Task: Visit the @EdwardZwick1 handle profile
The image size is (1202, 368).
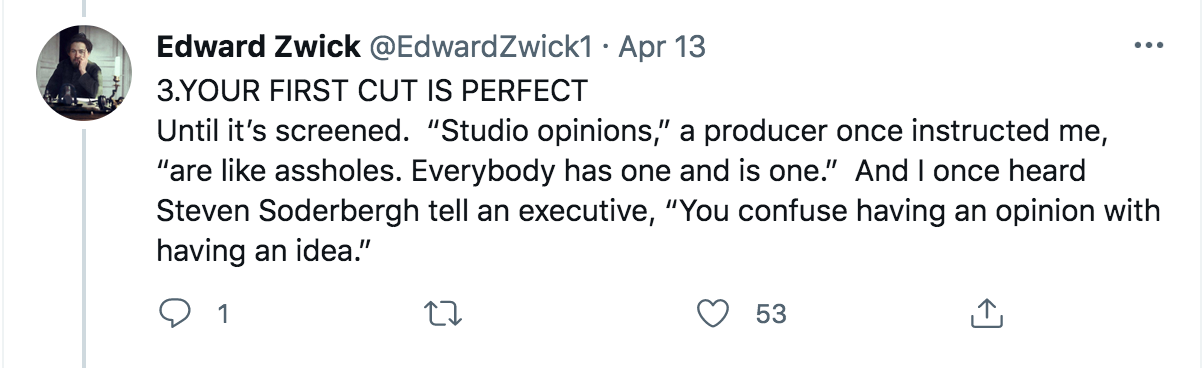Action: tap(484, 46)
